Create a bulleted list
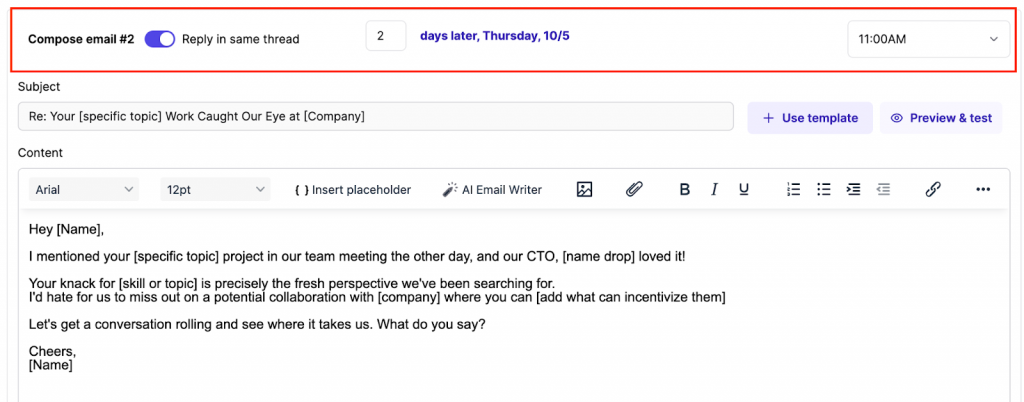The height and width of the screenshot is (402, 1024). [824, 189]
